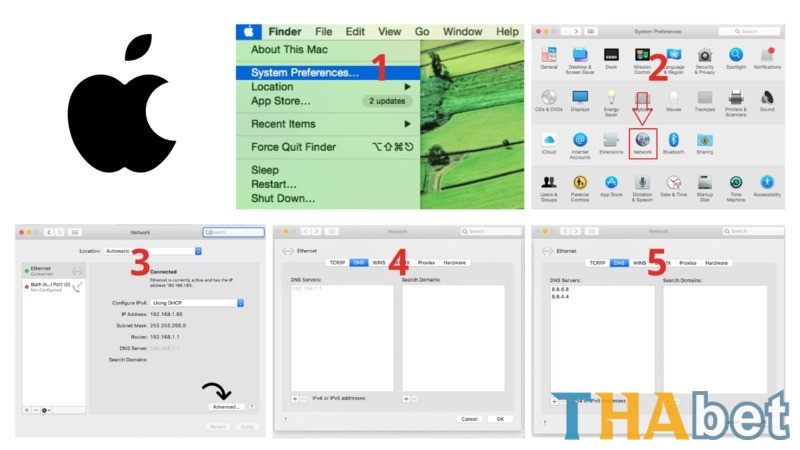Open the Configure IPv4 Using DHCP dropdown

point(197,303)
